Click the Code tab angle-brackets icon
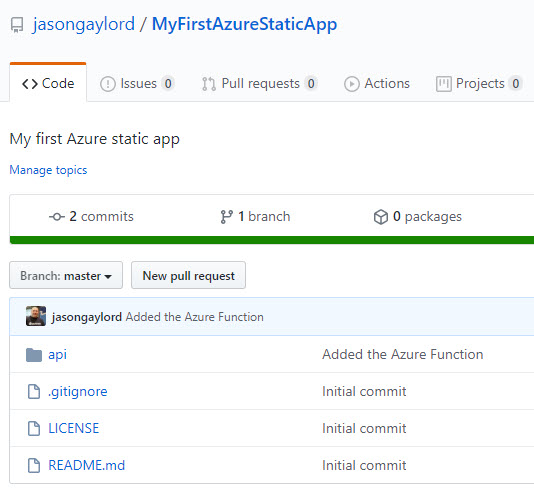Image resolution: width=534 pixels, height=495 pixels. tap(30, 84)
